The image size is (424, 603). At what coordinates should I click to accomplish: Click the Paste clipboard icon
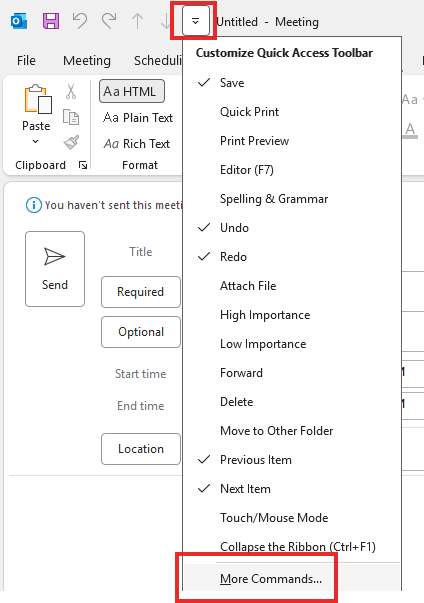tap(38, 99)
